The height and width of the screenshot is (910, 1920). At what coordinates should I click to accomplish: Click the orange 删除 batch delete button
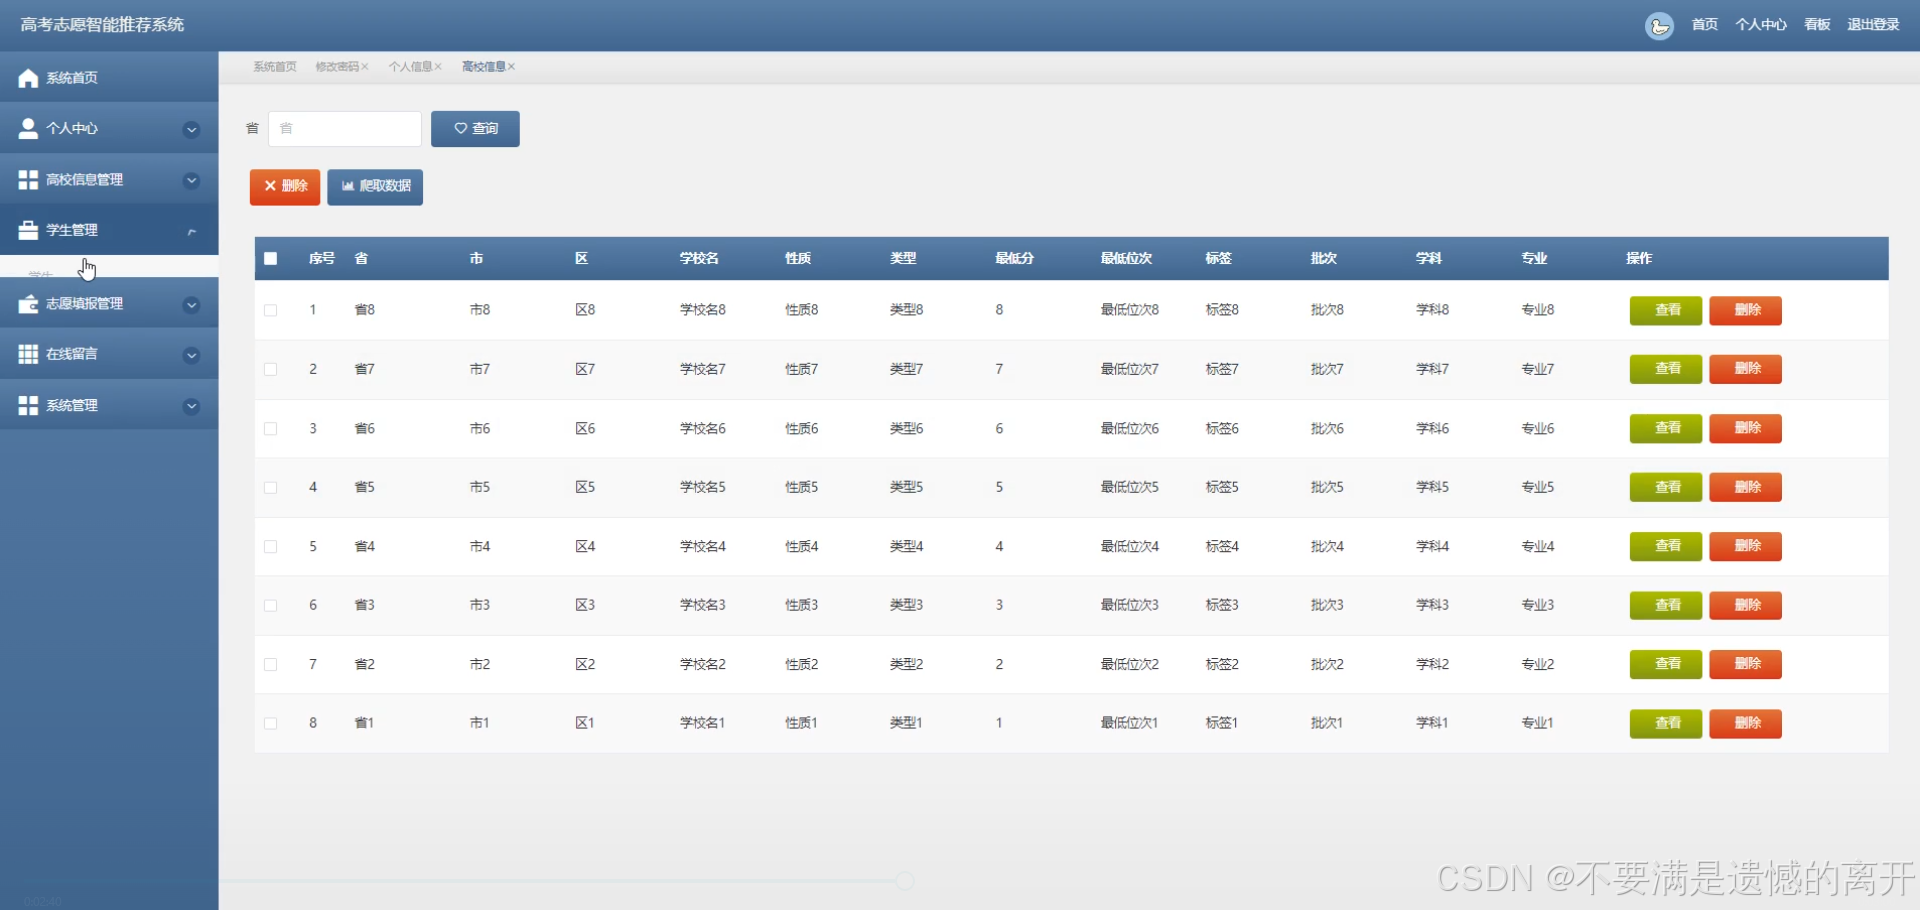point(285,187)
